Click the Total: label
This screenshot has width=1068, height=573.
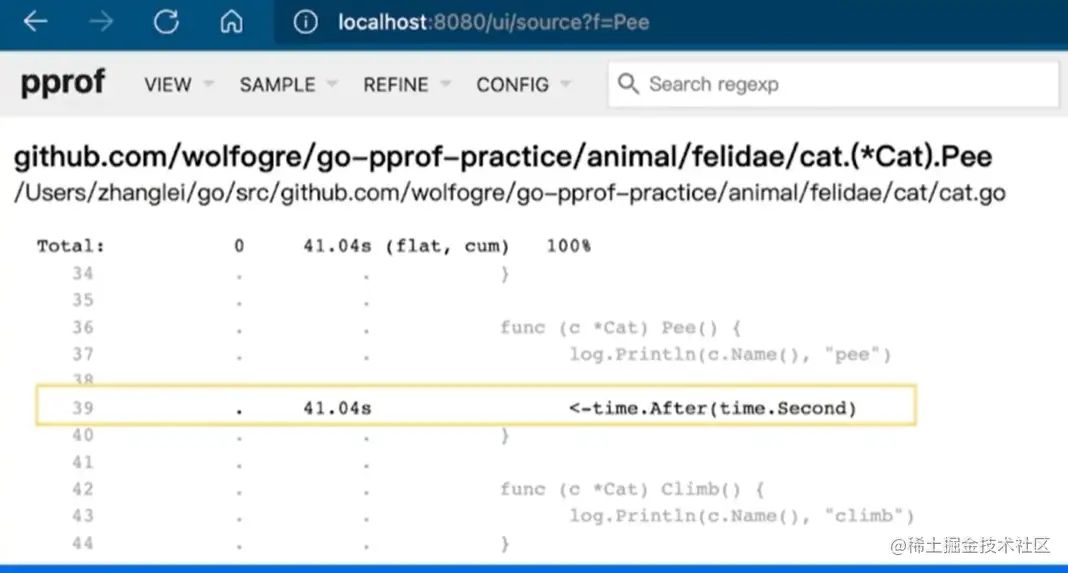tap(71, 246)
